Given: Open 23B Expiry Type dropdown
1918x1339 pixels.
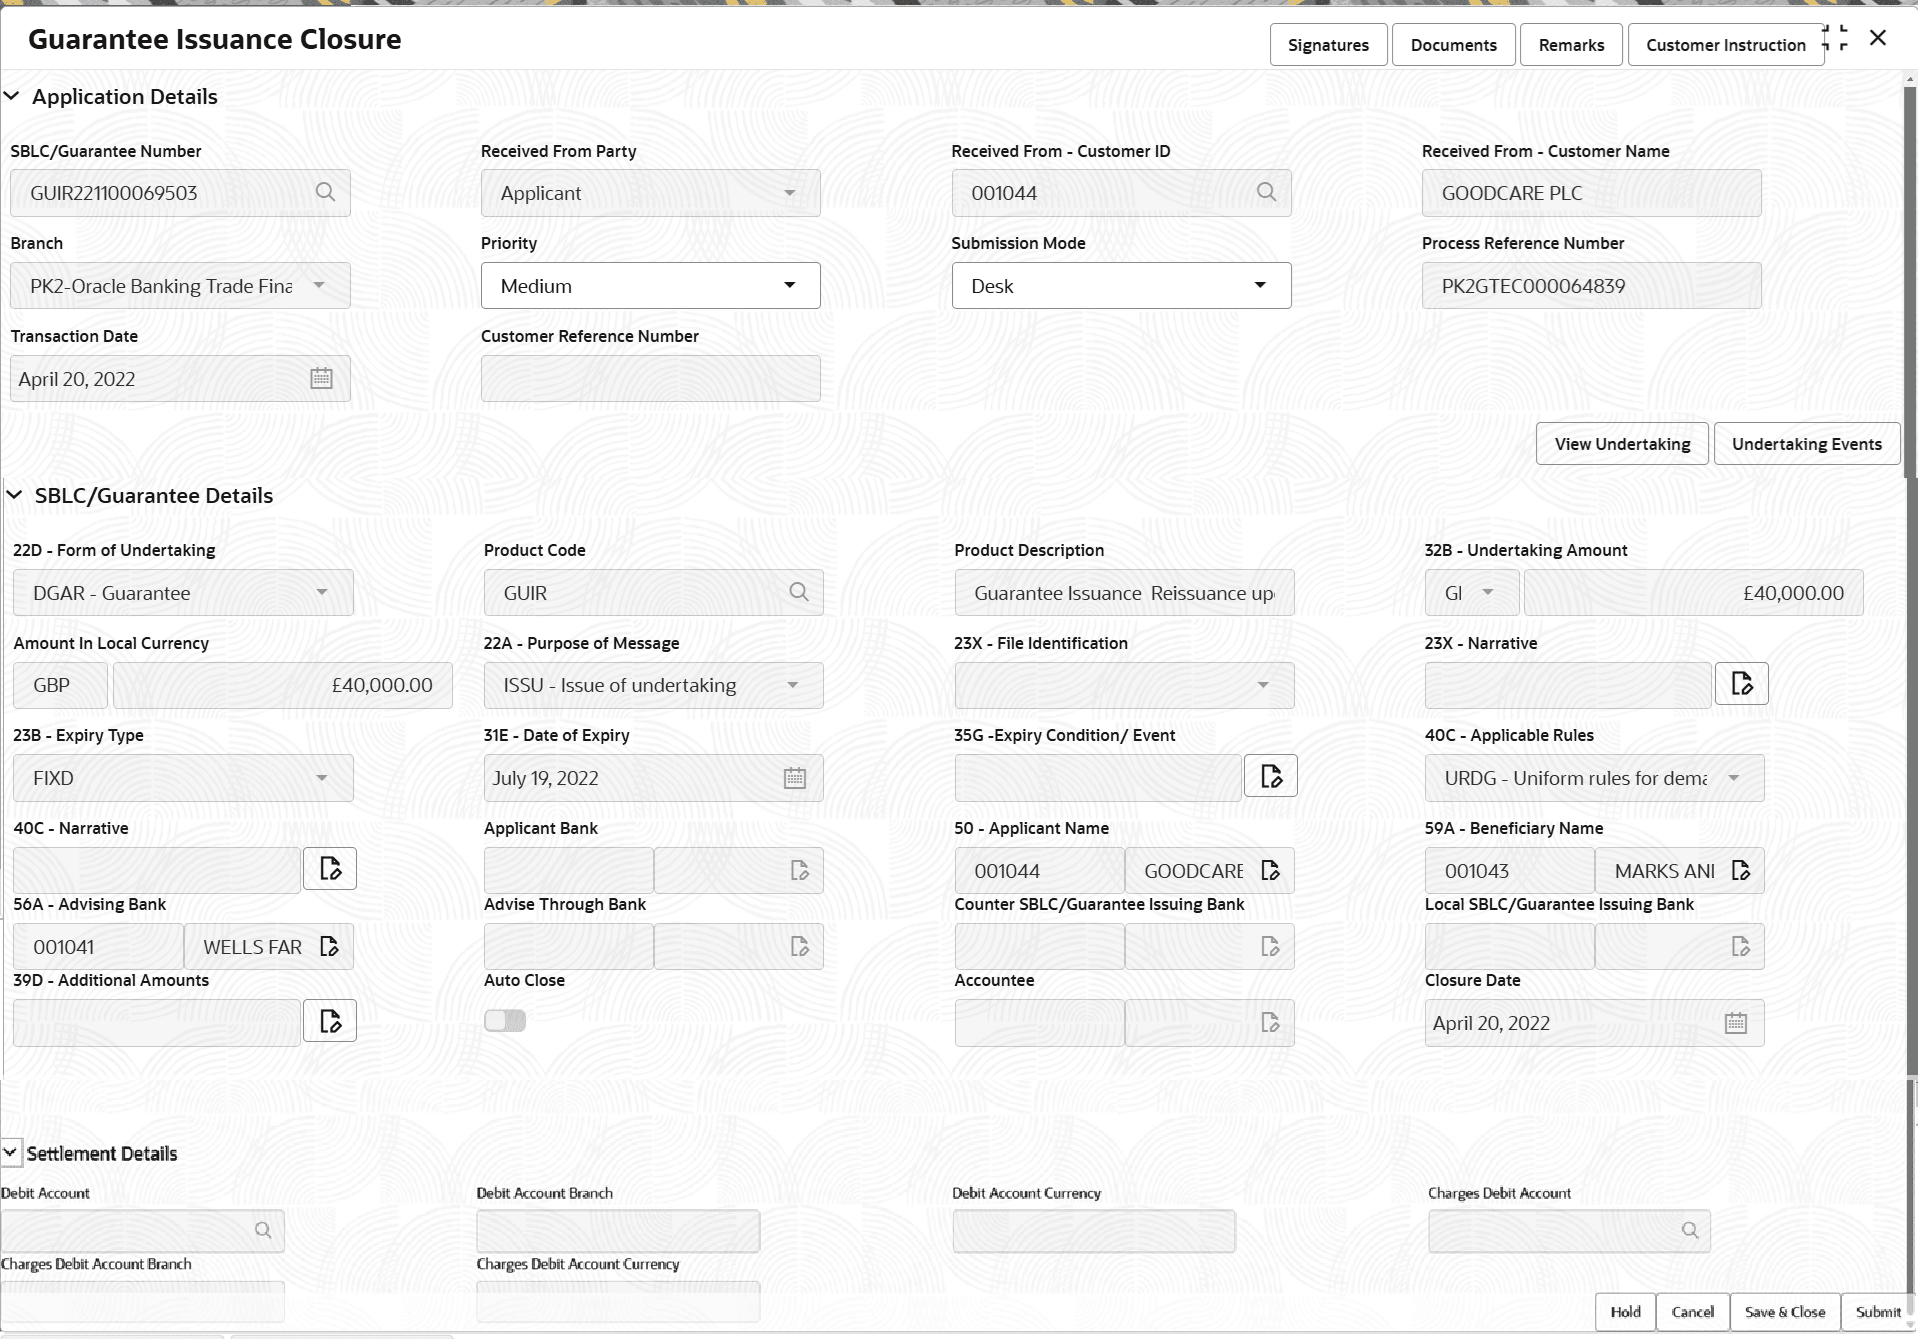Looking at the screenshot, I should [183, 778].
